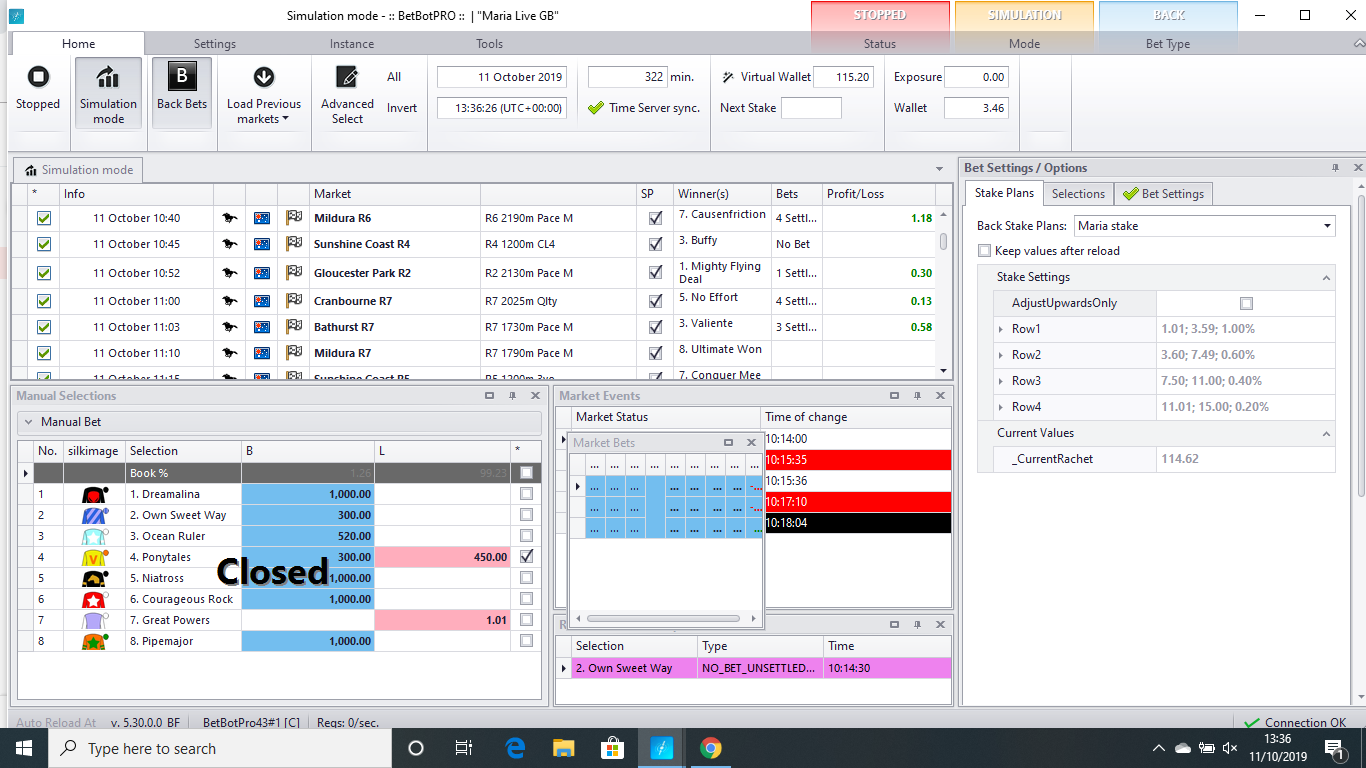
Task: Click the Australian flag icon for Sunshine Coast R4
Action: [x=261, y=243]
